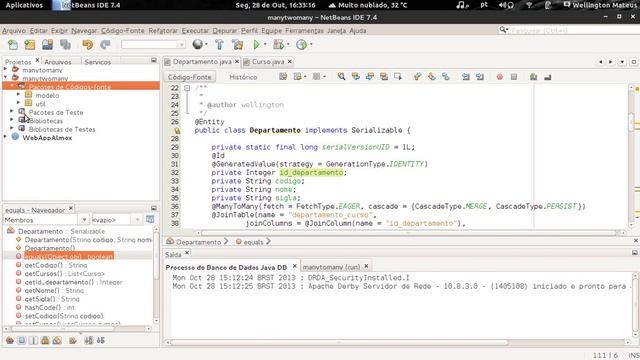
Task: Click the Redo arrow icon
Action: coord(105,44)
